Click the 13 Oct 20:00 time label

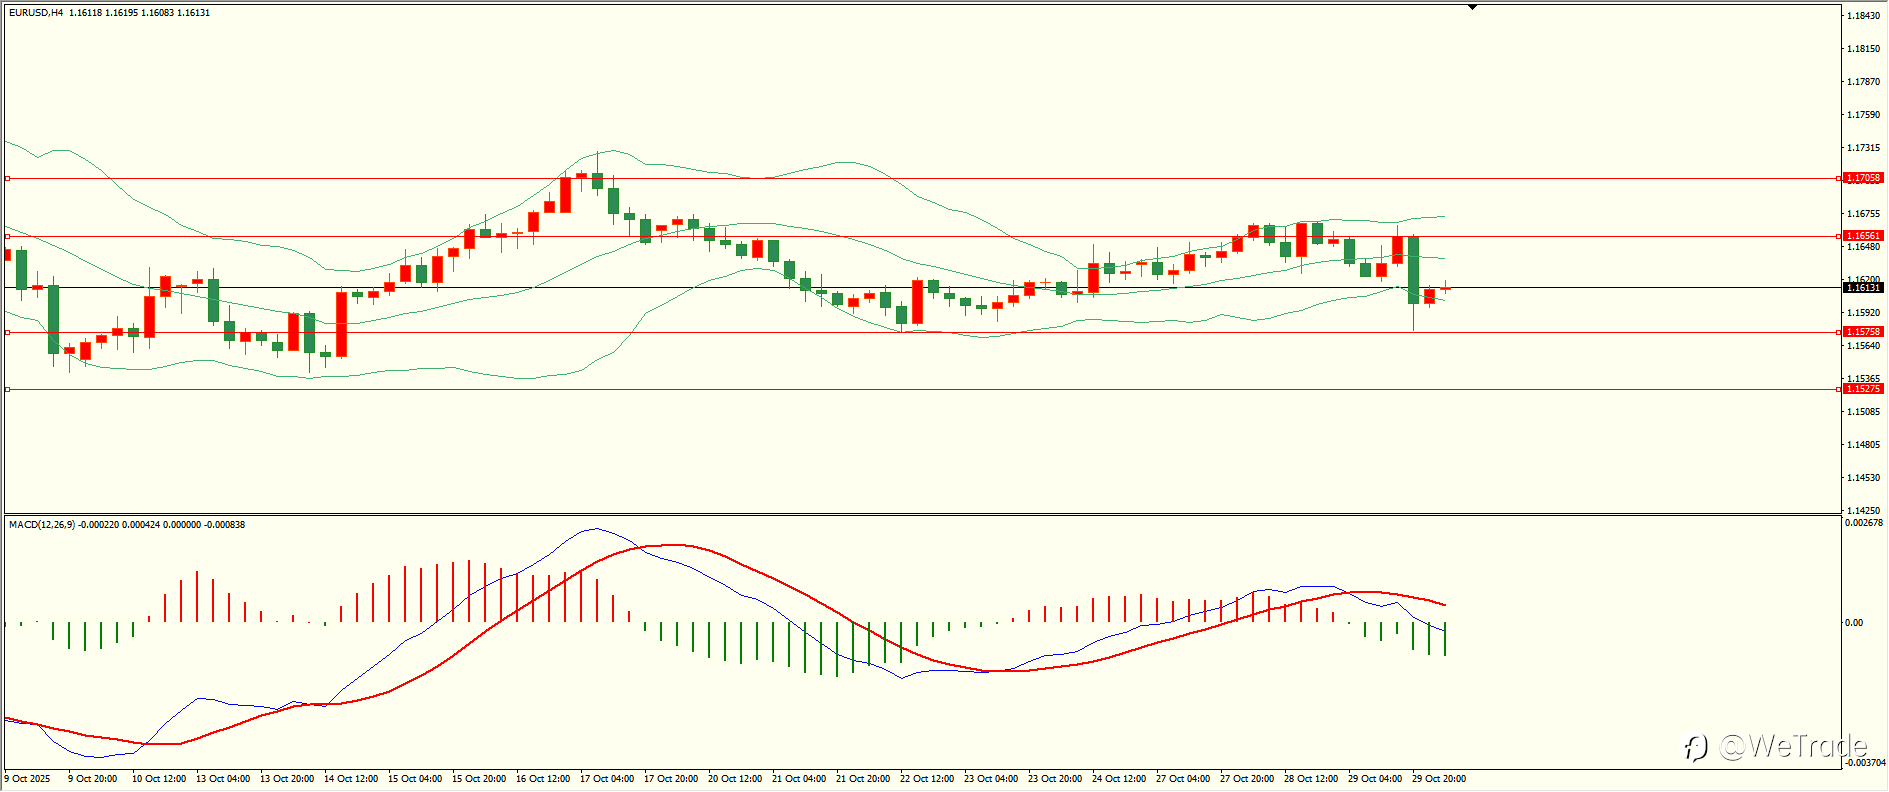pos(287,779)
